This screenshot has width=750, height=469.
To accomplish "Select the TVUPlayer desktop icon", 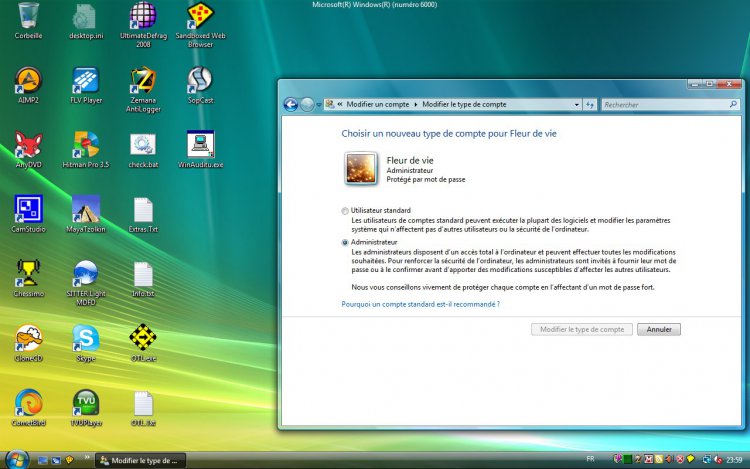I will coord(86,403).
